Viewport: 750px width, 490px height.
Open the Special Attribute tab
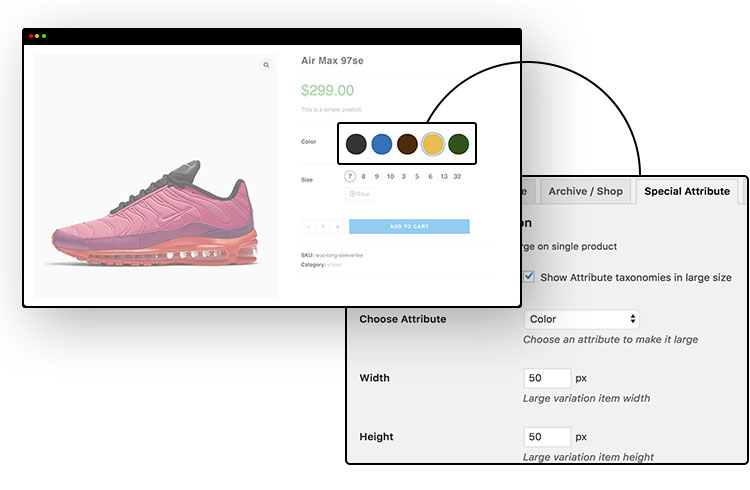pos(687,191)
